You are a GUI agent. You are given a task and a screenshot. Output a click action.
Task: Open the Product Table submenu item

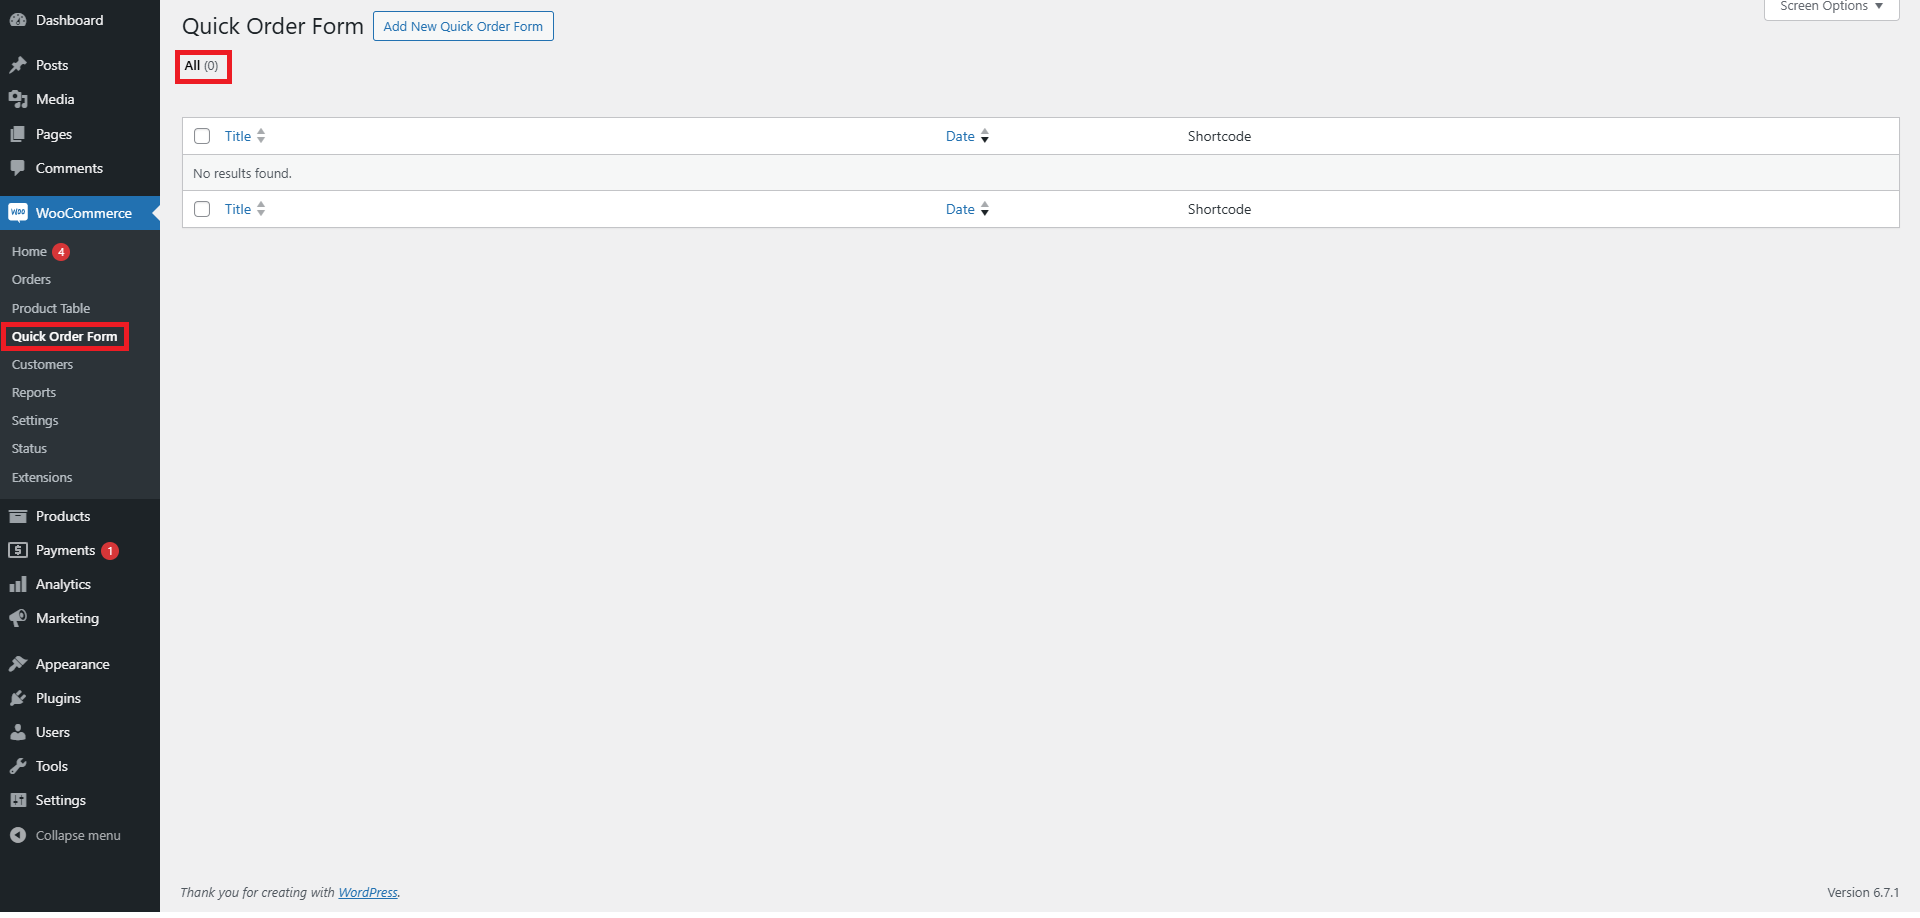tap(51, 308)
